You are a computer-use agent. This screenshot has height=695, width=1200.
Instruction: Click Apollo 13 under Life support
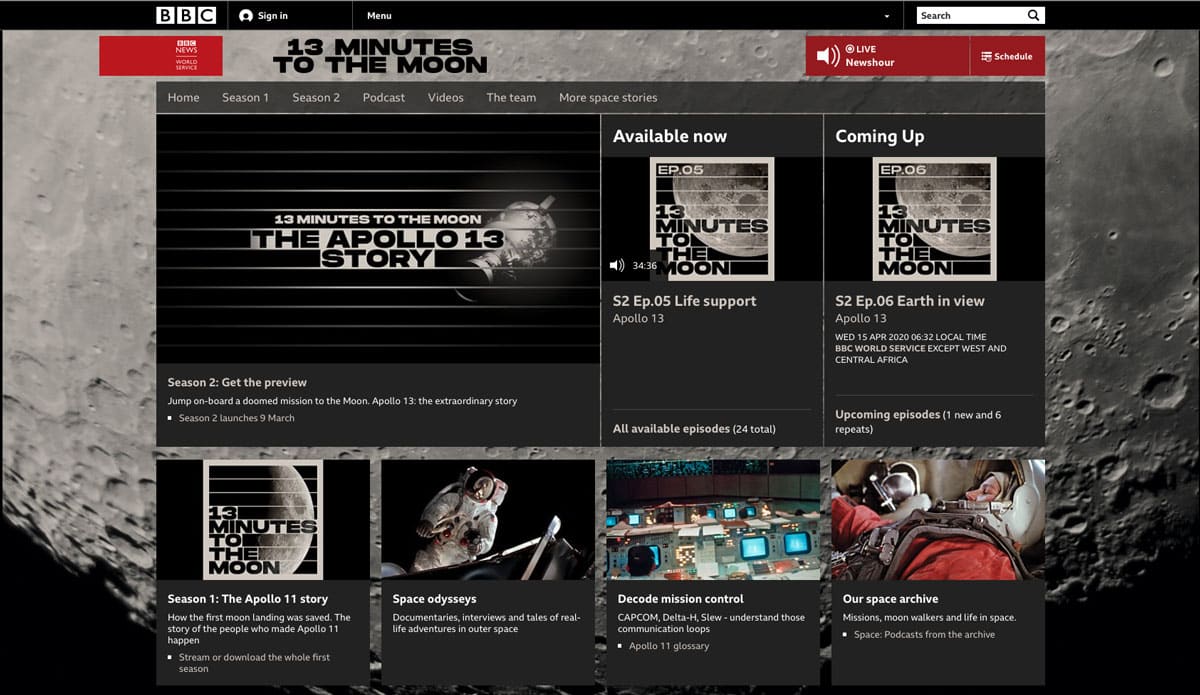tap(638, 319)
